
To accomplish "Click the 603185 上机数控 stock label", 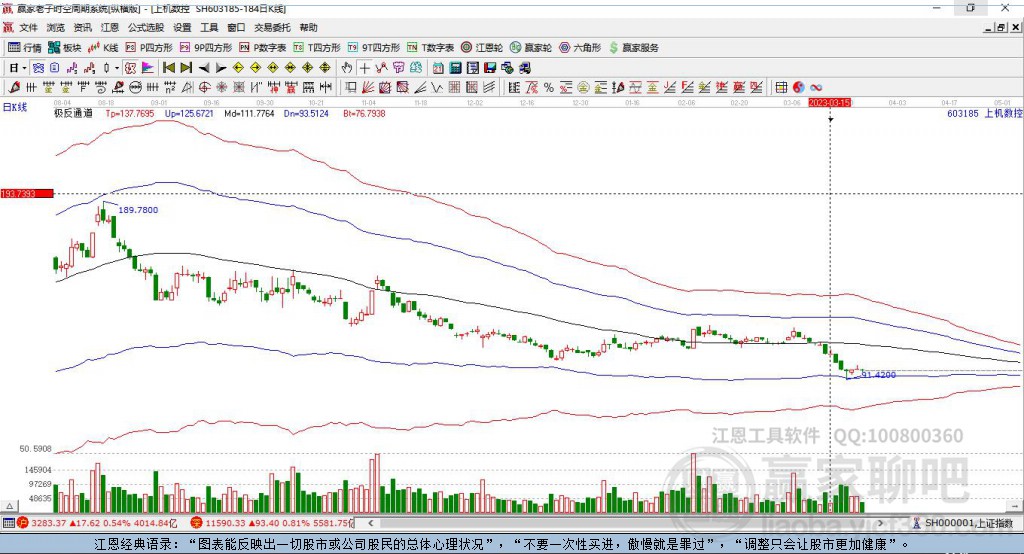I will tap(984, 114).
